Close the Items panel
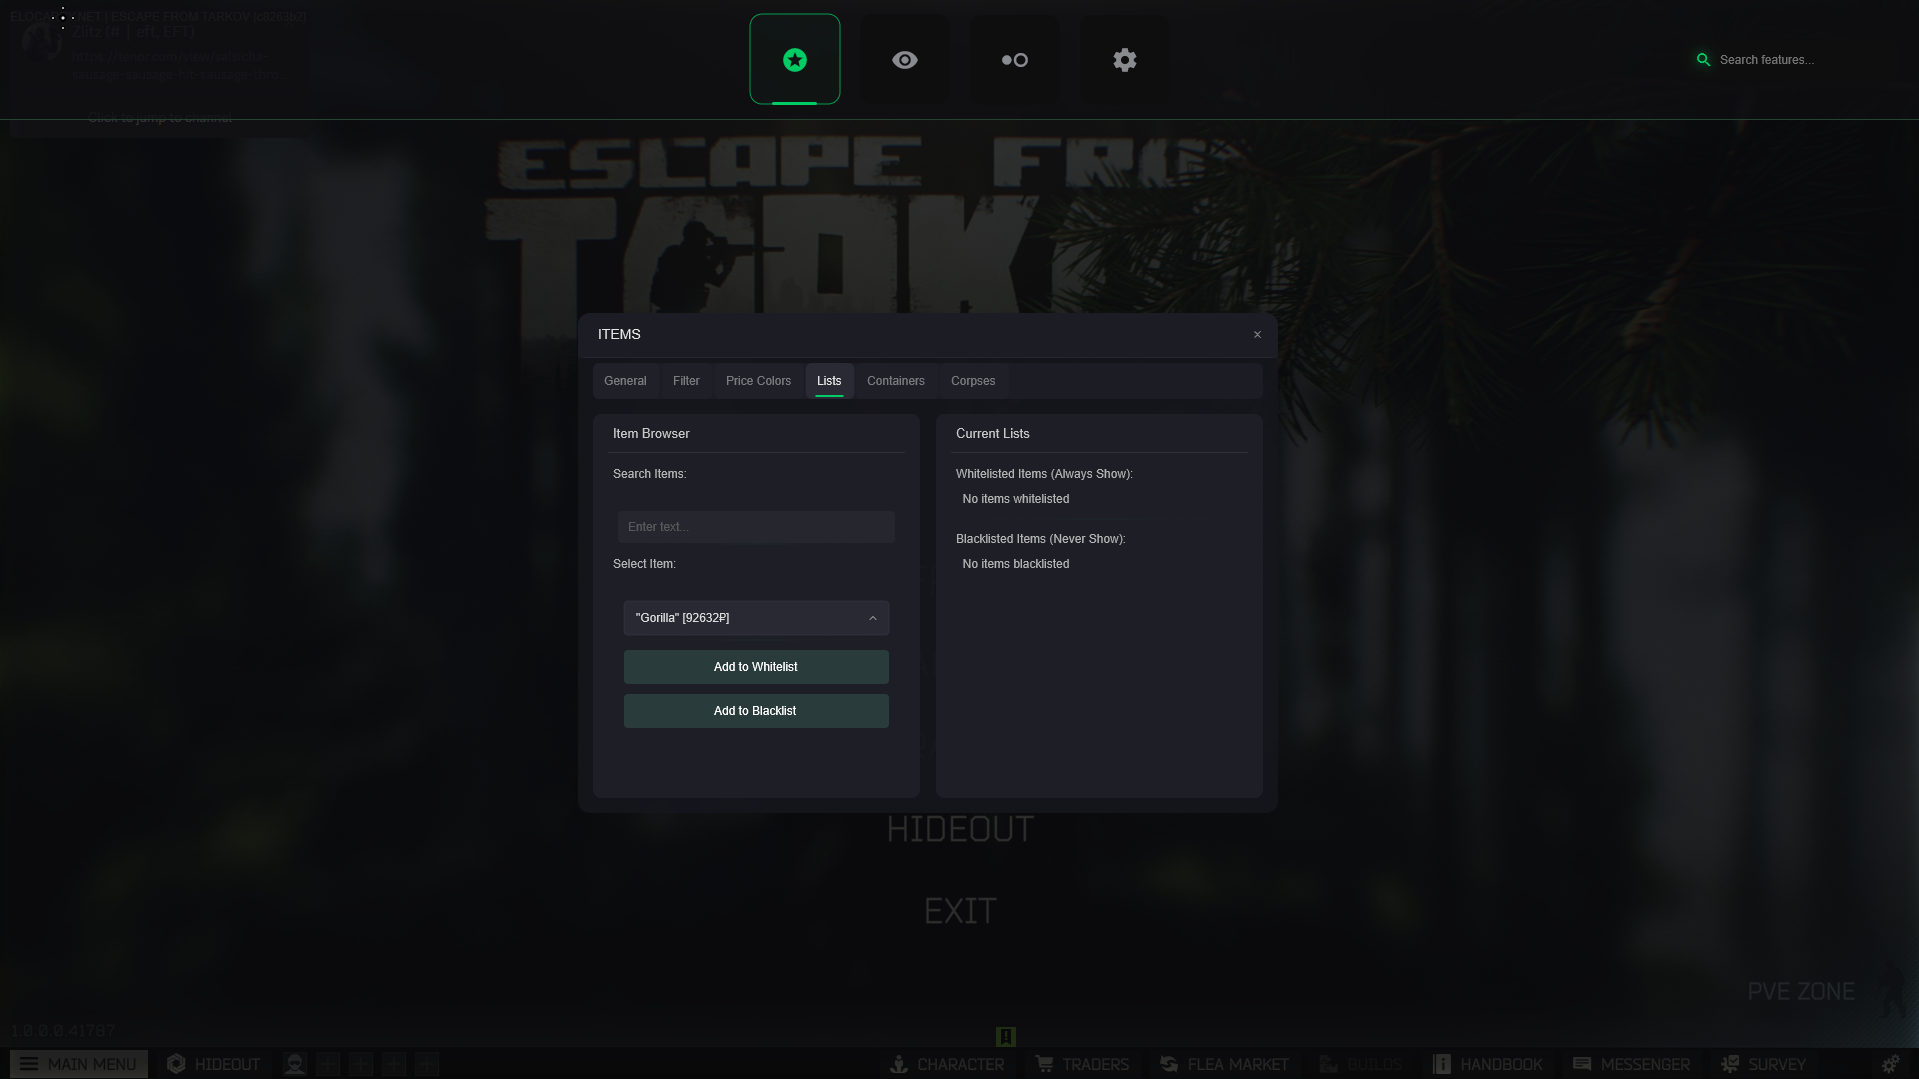Screen dimensions: 1919x1079 coord(1257,335)
